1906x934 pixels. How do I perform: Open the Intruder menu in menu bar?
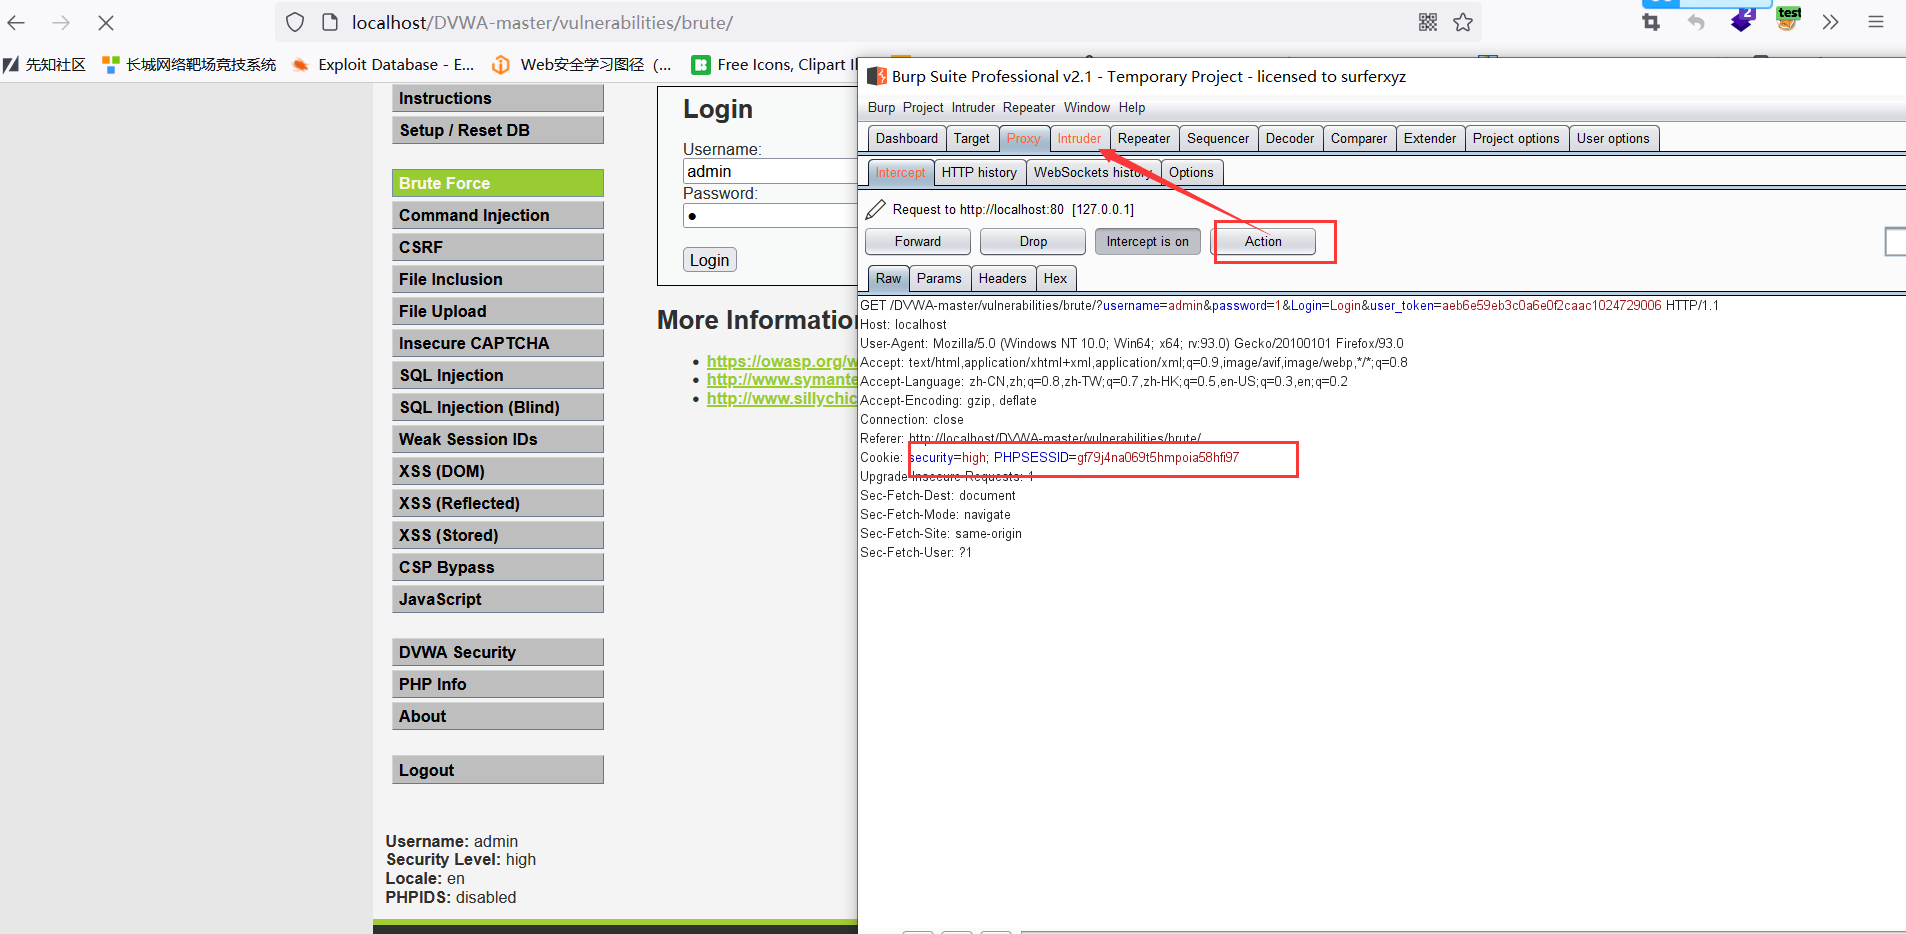click(973, 108)
